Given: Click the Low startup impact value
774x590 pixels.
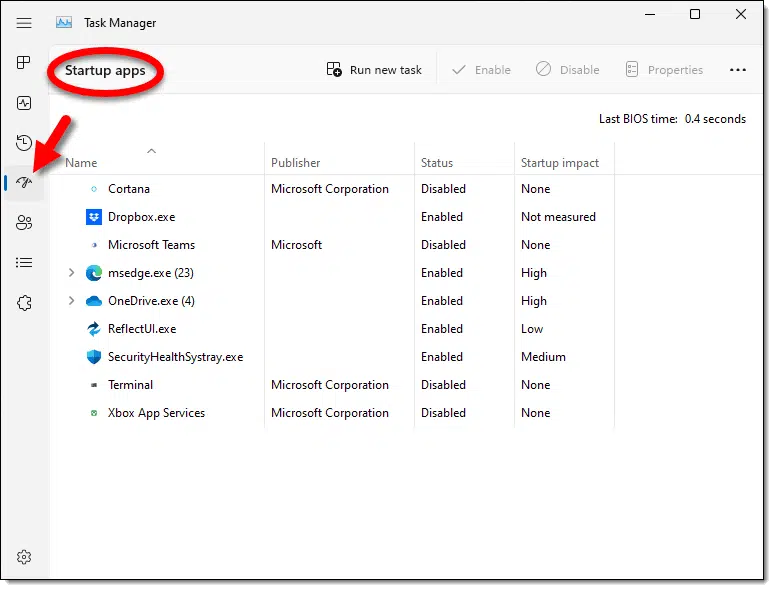Looking at the screenshot, I should click(x=532, y=329).
